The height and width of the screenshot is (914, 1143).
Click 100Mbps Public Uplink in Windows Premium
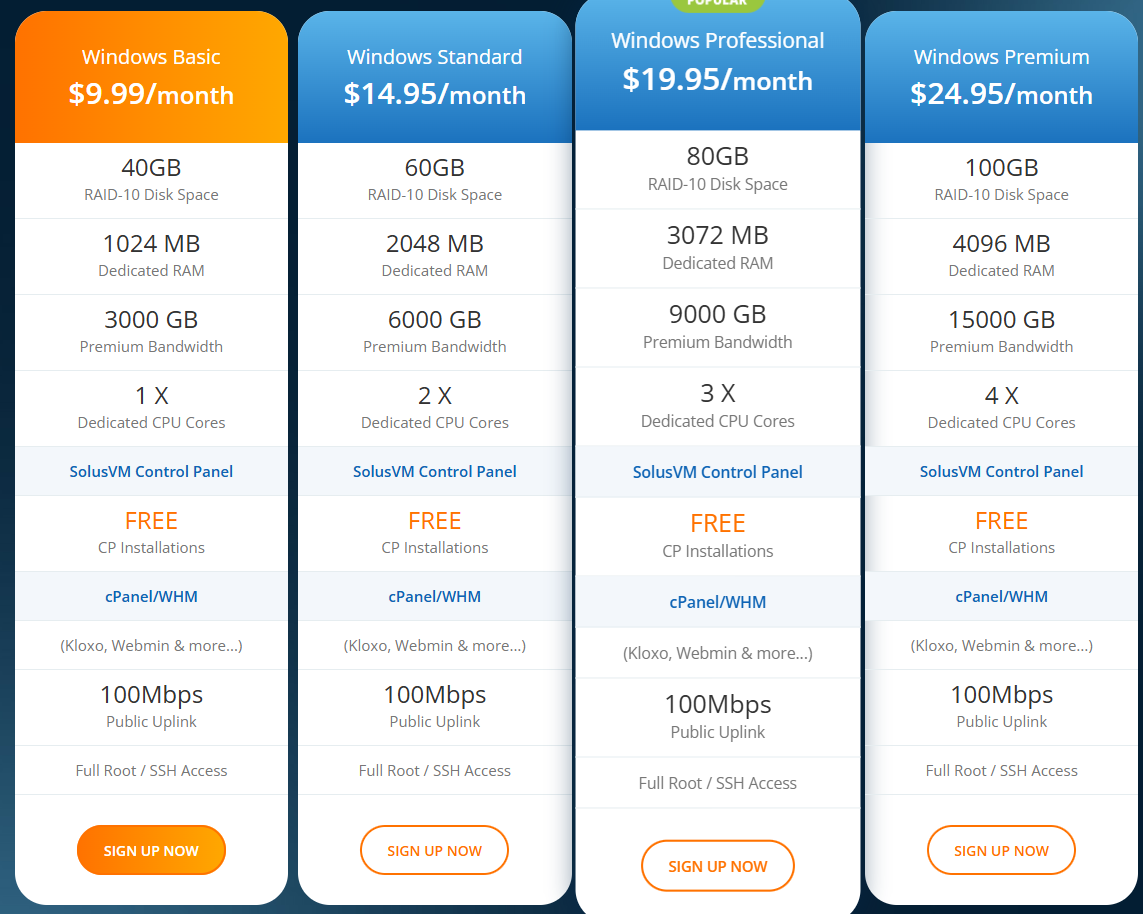pos(1002,706)
